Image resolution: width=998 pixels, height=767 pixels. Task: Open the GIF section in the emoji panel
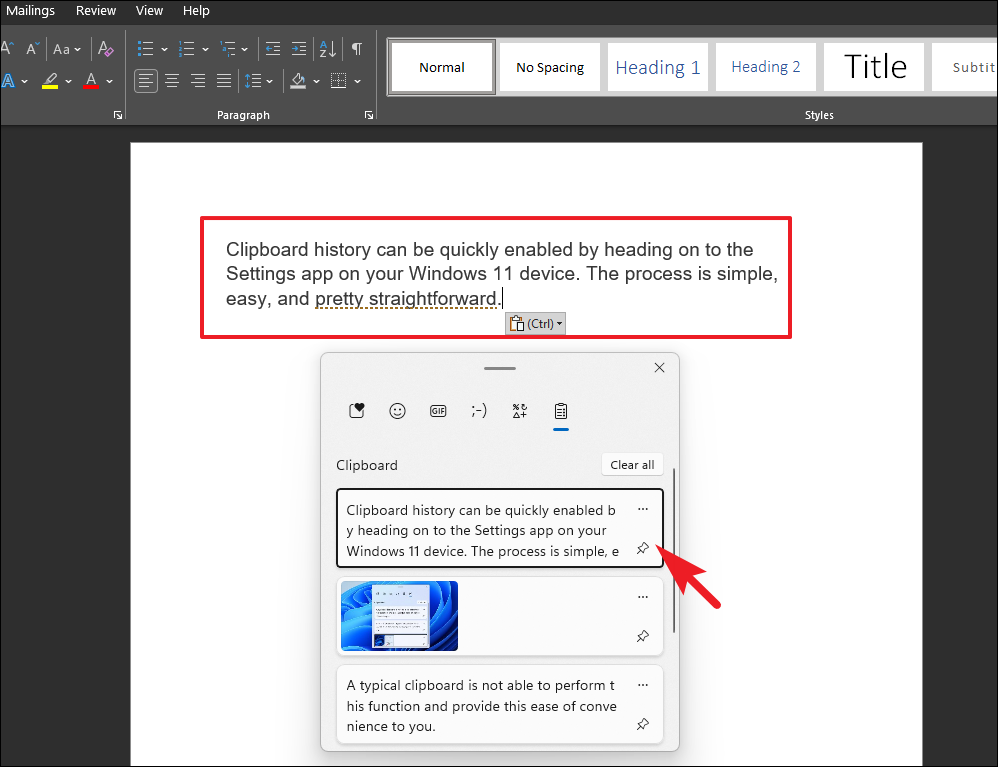click(437, 410)
